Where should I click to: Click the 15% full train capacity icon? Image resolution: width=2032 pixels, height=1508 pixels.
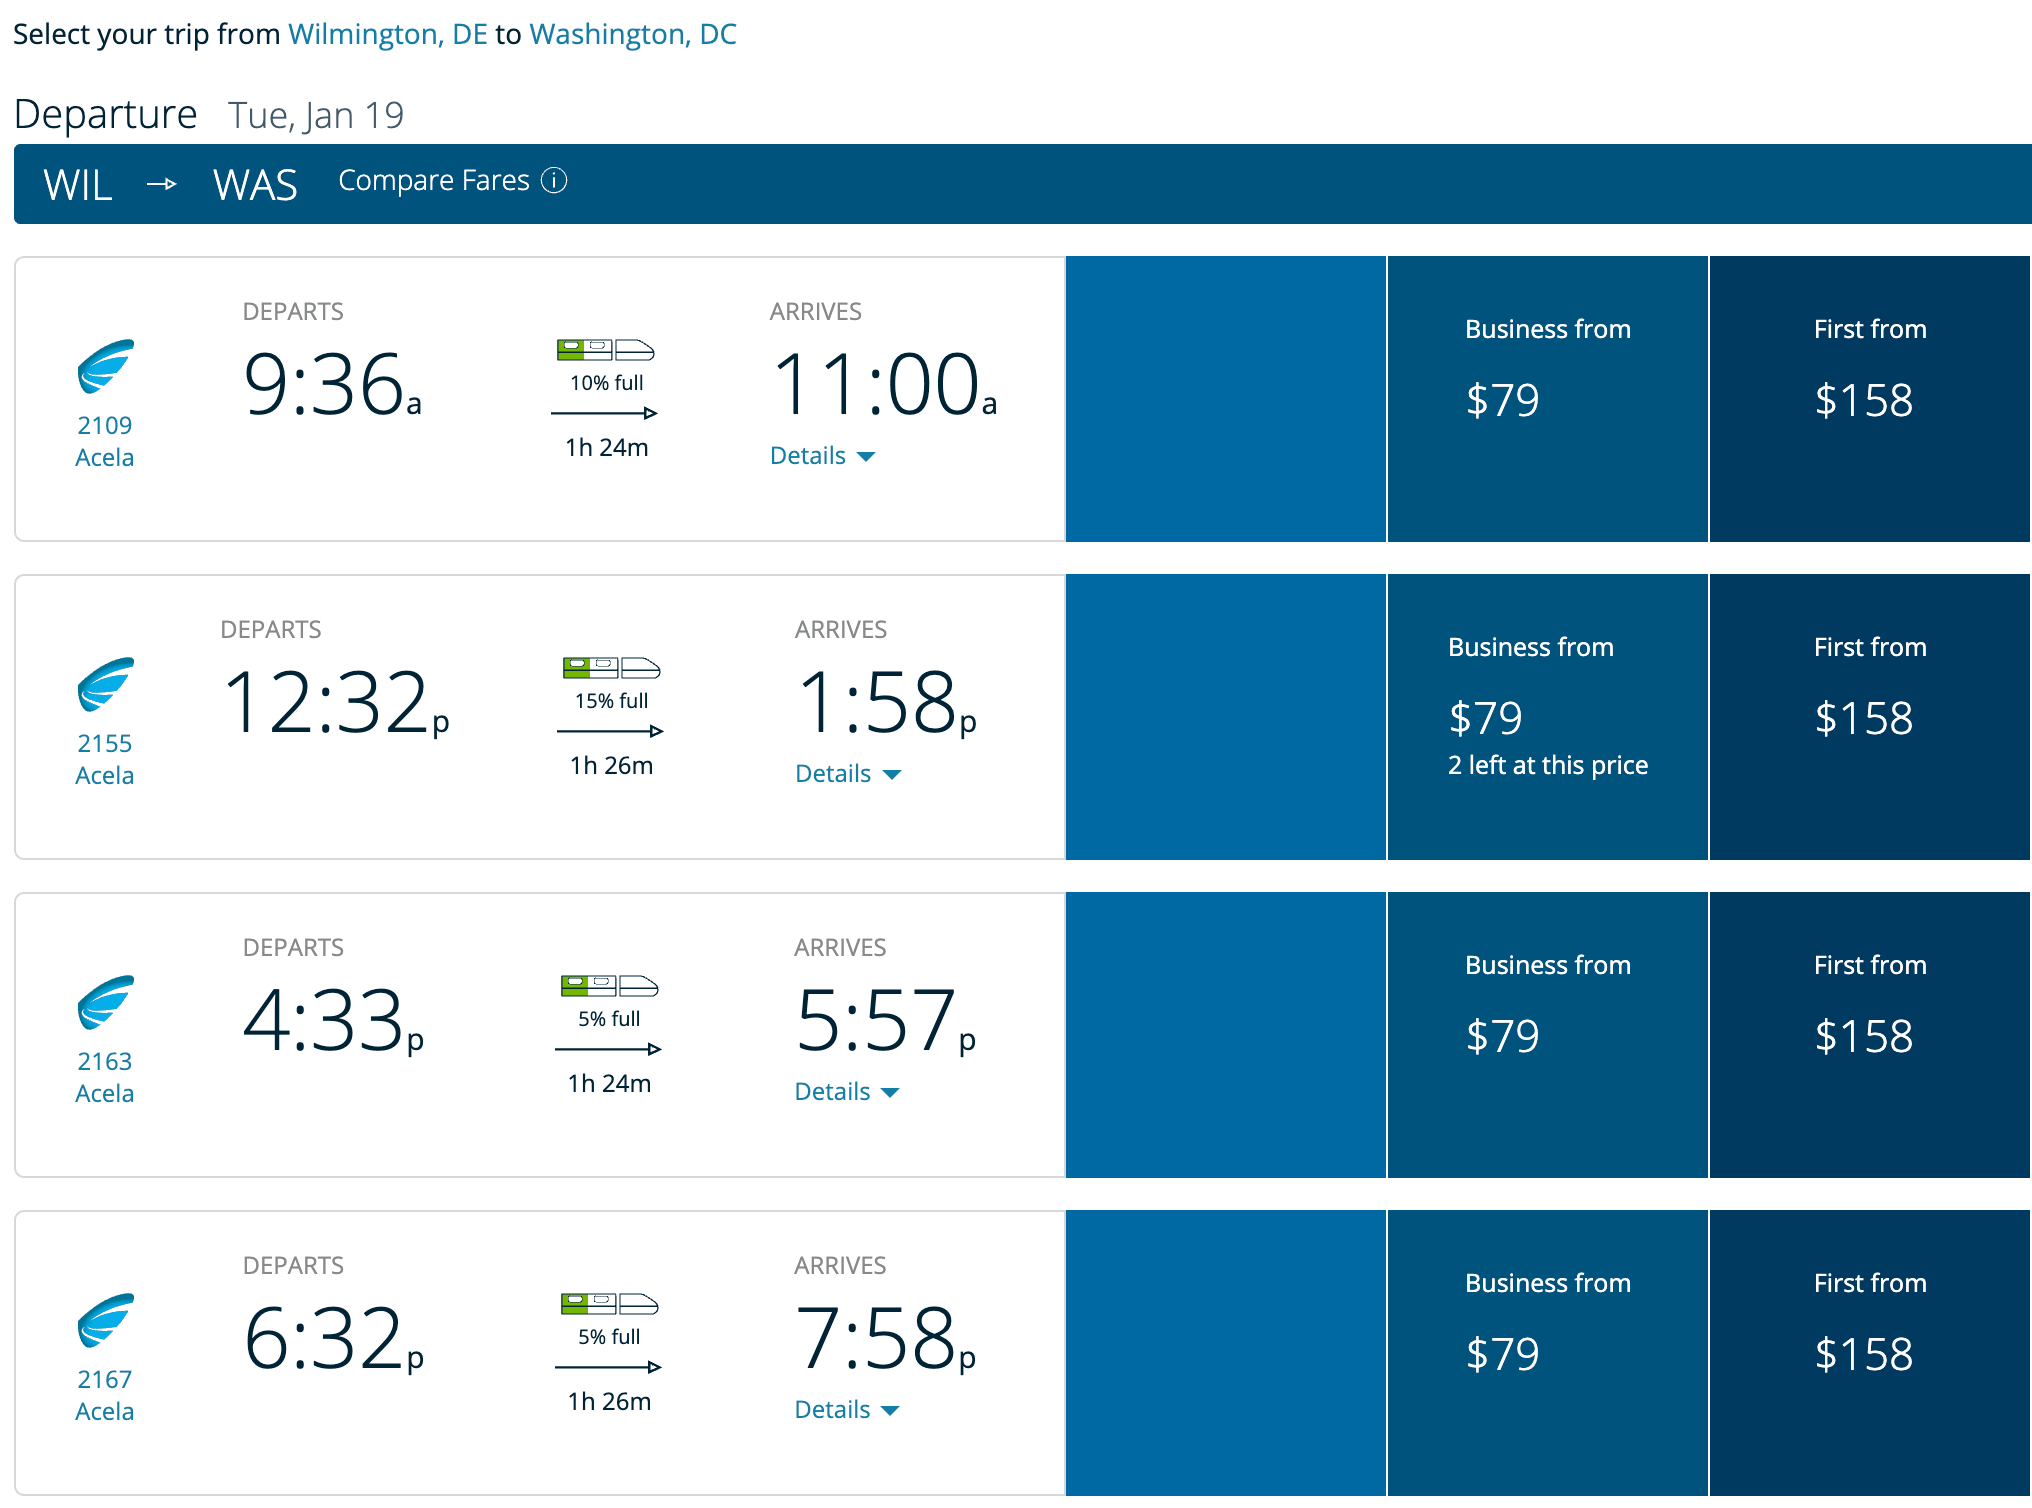pos(611,668)
